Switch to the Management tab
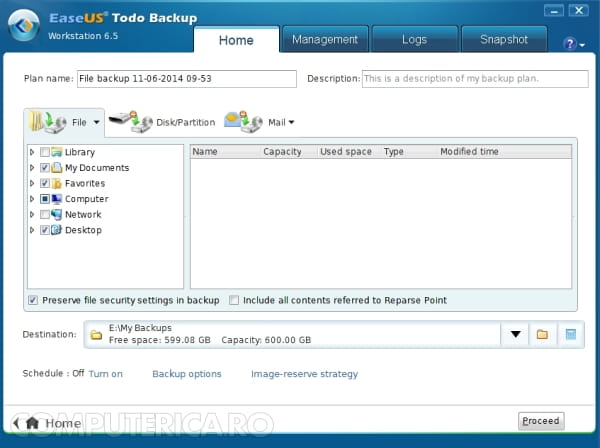The image size is (600, 448). (x=324, y=39)
